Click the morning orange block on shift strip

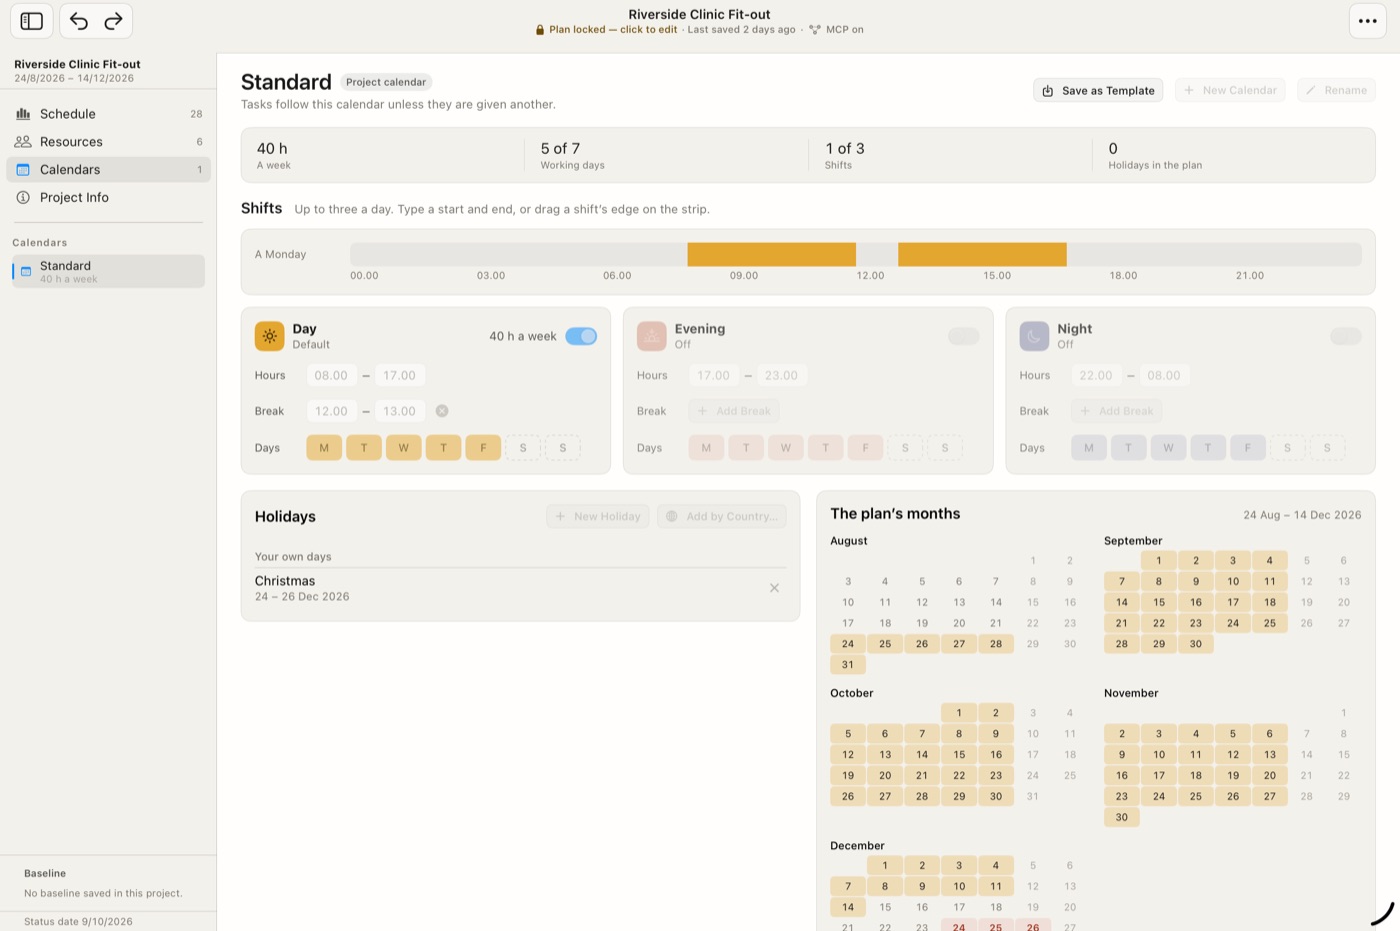(771, 254)
